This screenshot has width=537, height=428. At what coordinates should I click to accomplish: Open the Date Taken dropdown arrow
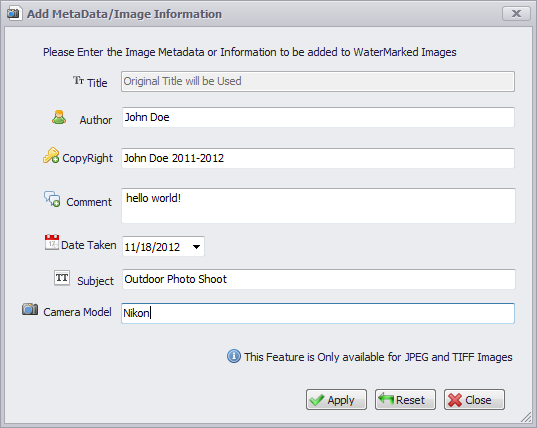coord(196,247)
